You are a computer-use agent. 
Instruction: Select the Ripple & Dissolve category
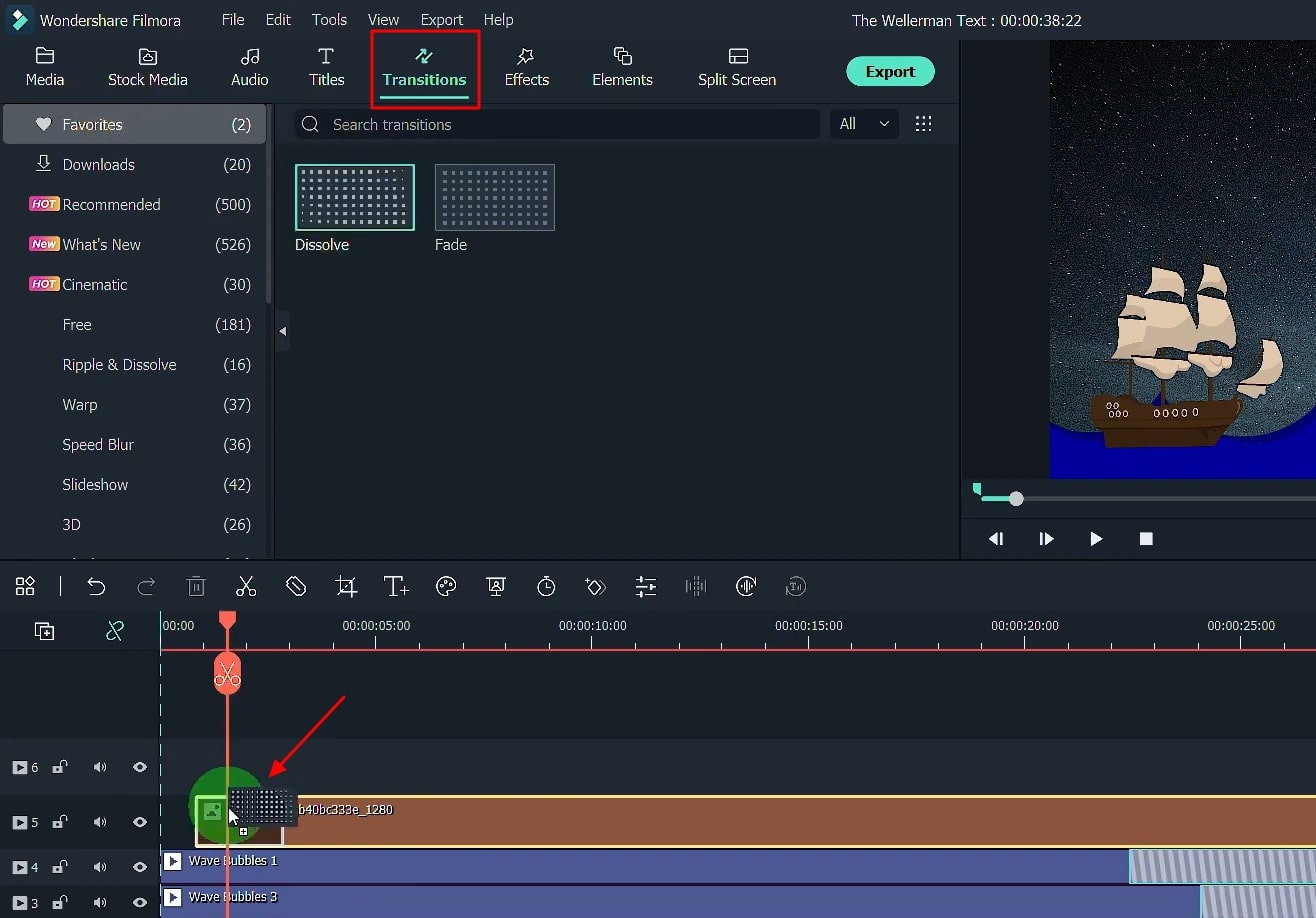point(134,364)
